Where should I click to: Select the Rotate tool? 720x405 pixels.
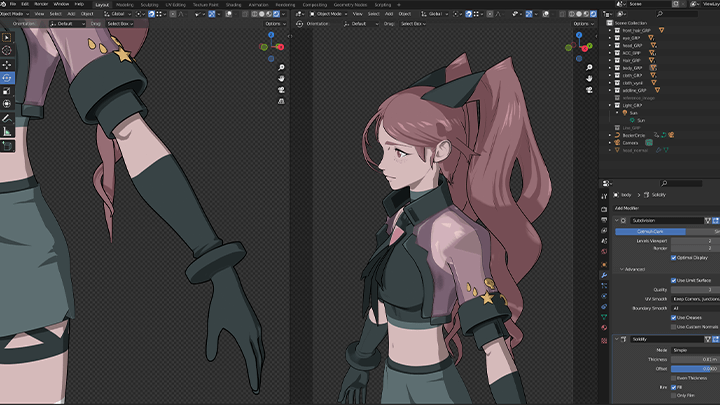click(6, 78)
